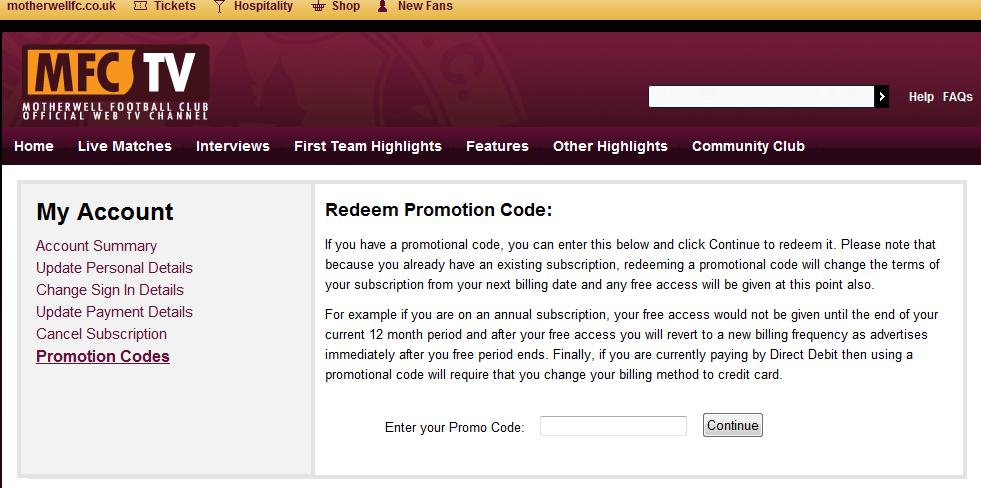Click the Shop basket icon
Image resolution: width=981 pixels, height=488 pixels.
click(318, 6)
